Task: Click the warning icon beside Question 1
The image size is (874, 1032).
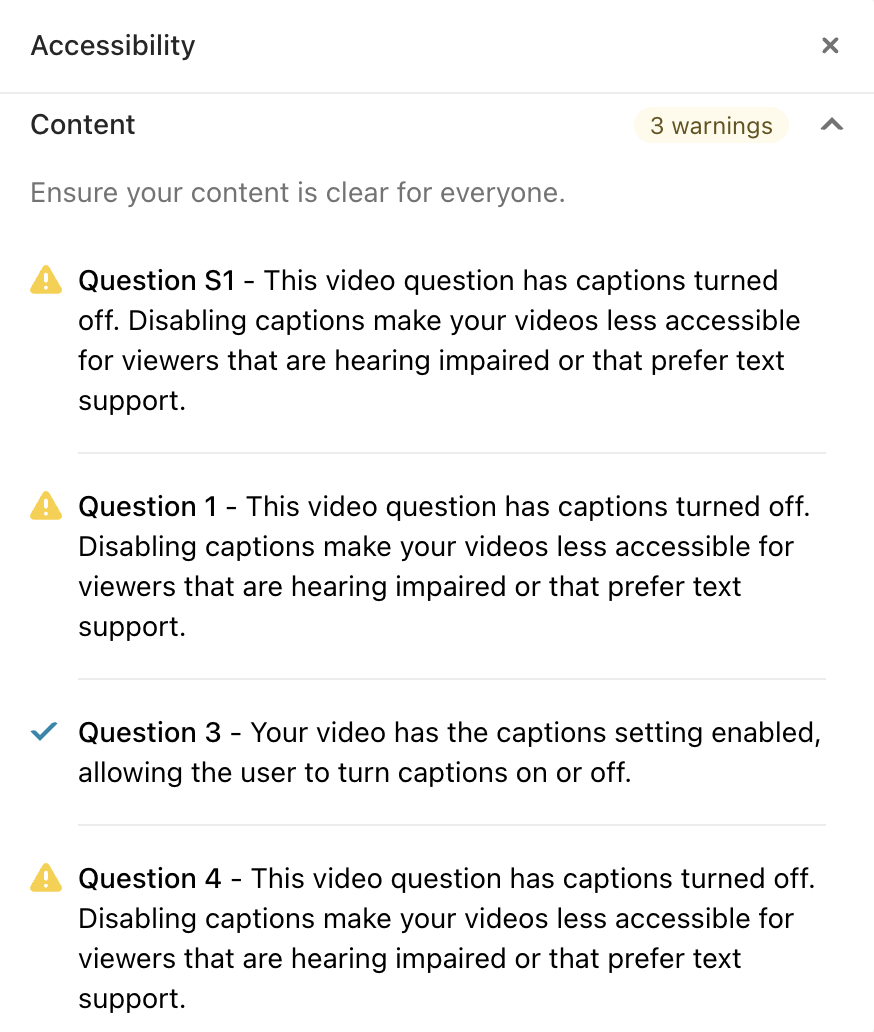Action: [x=46, y=505]
